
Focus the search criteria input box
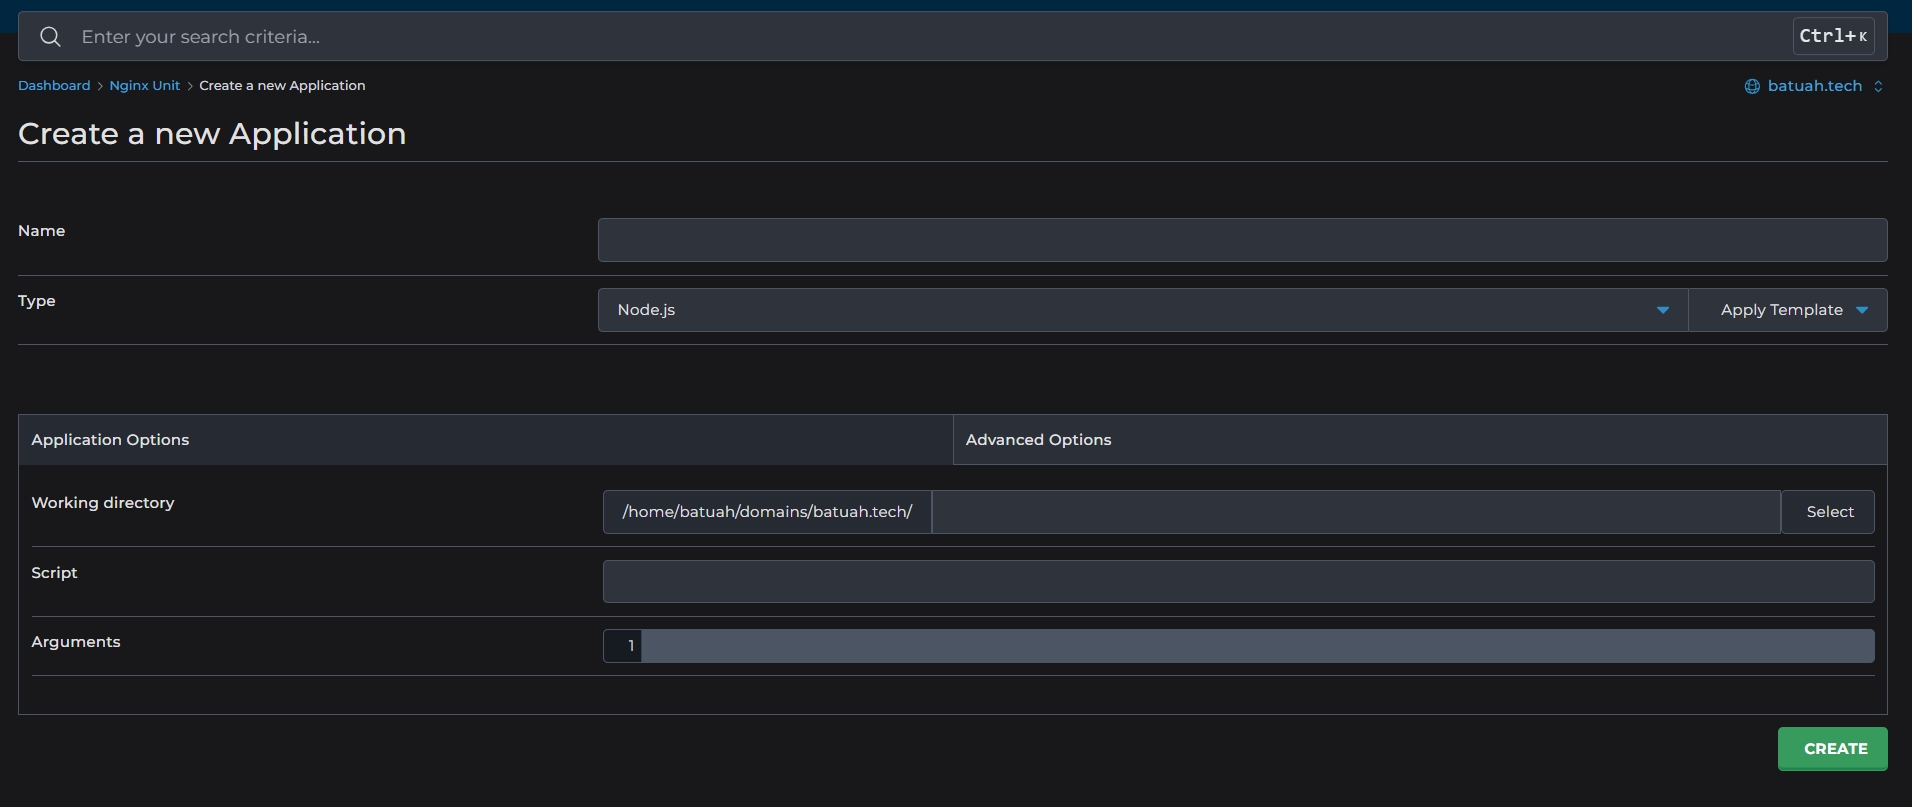(x=900, y=37)
